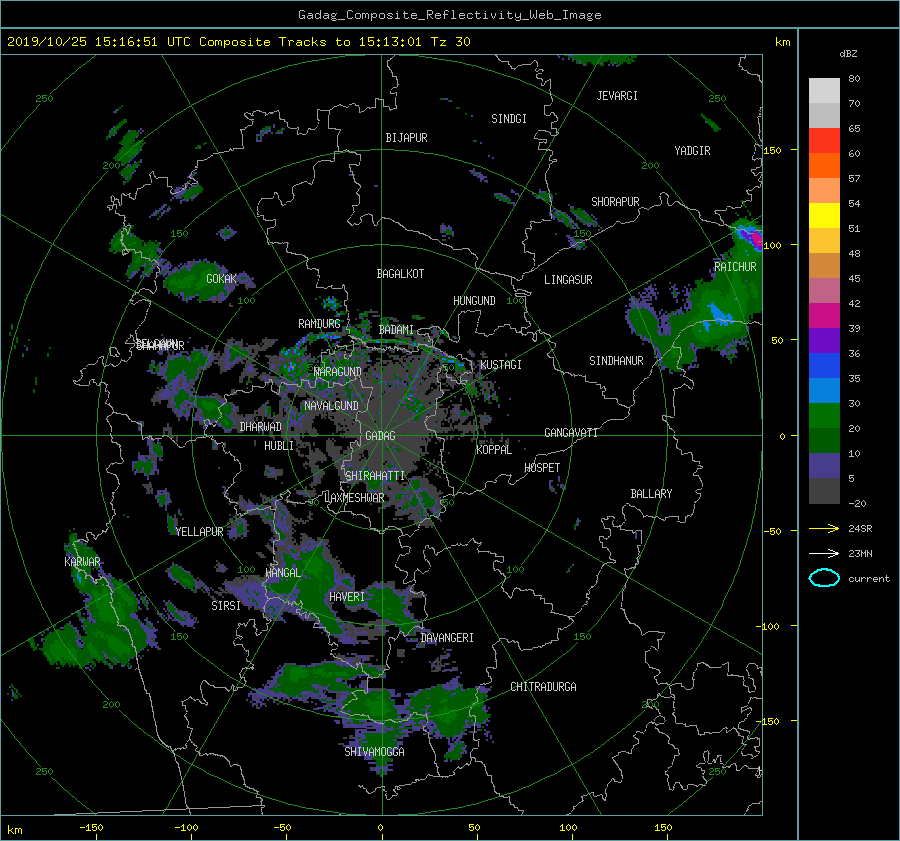Click the yellow 24SR arrow legend icon
The height and width of the screenshot is (841, 900).
[824, 528]
